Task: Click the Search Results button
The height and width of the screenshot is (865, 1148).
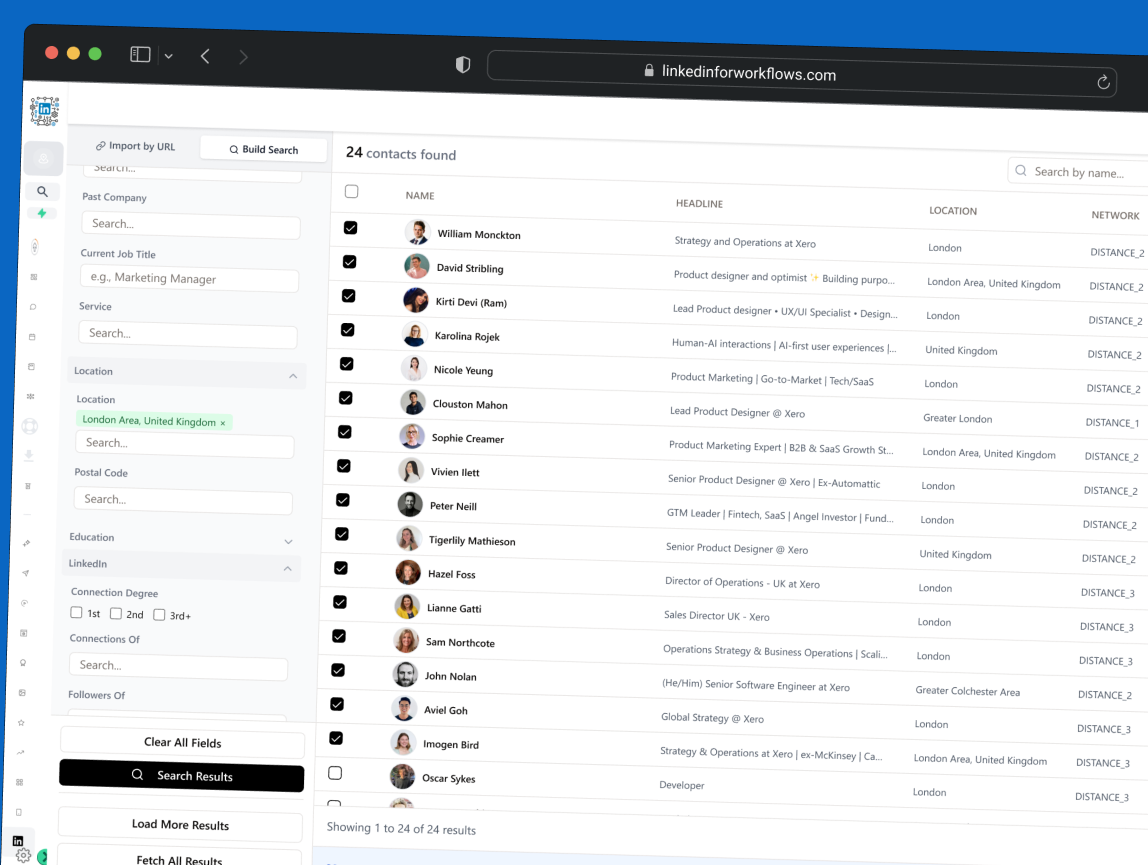Action: [181, 777]
